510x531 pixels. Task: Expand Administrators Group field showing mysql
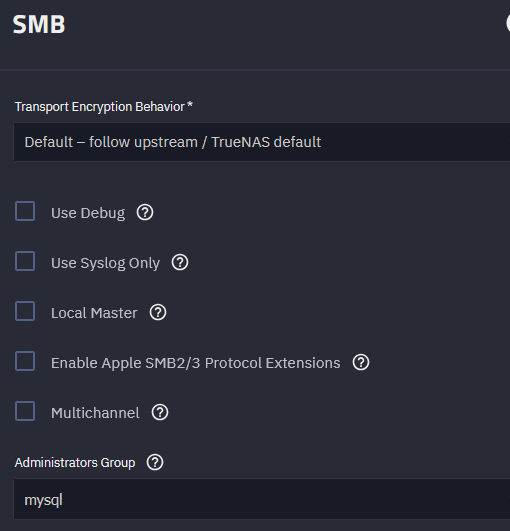(x=262, y=499)
